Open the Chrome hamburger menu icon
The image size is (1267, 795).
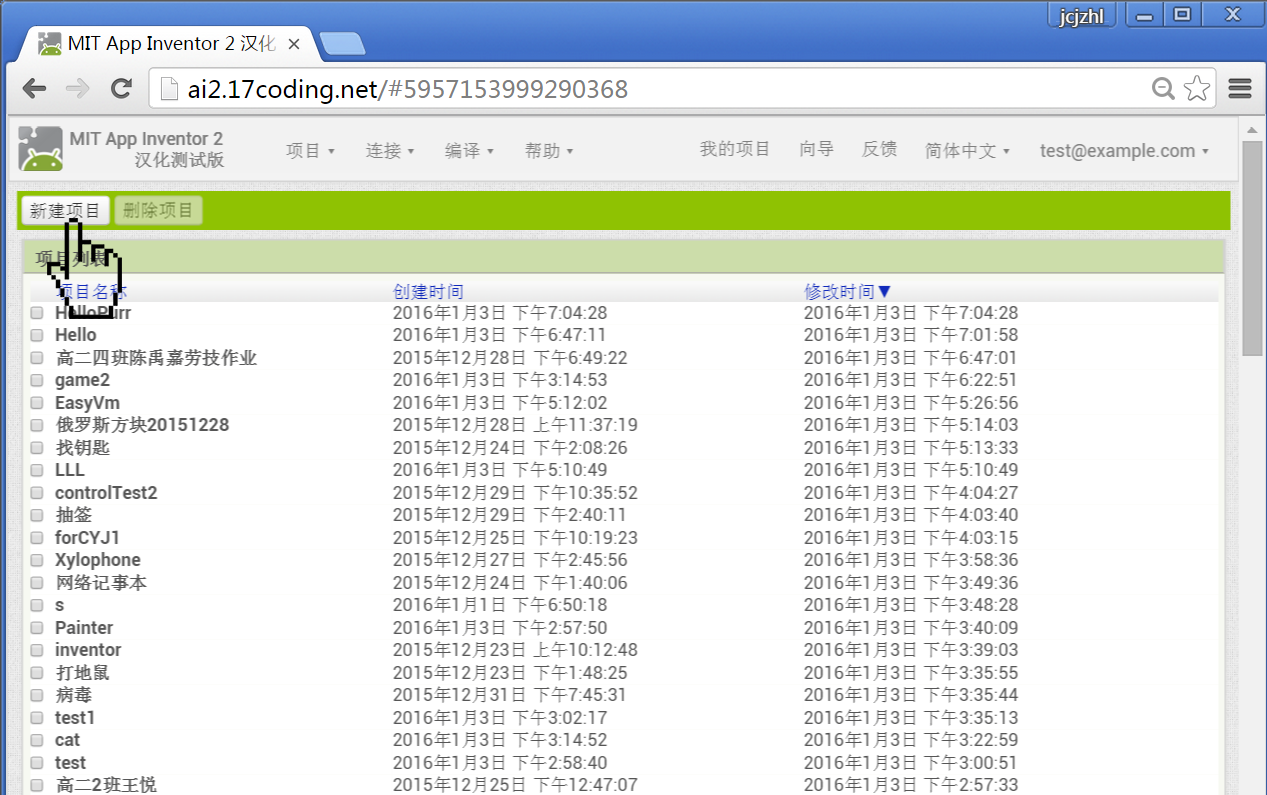point(1240,89)
